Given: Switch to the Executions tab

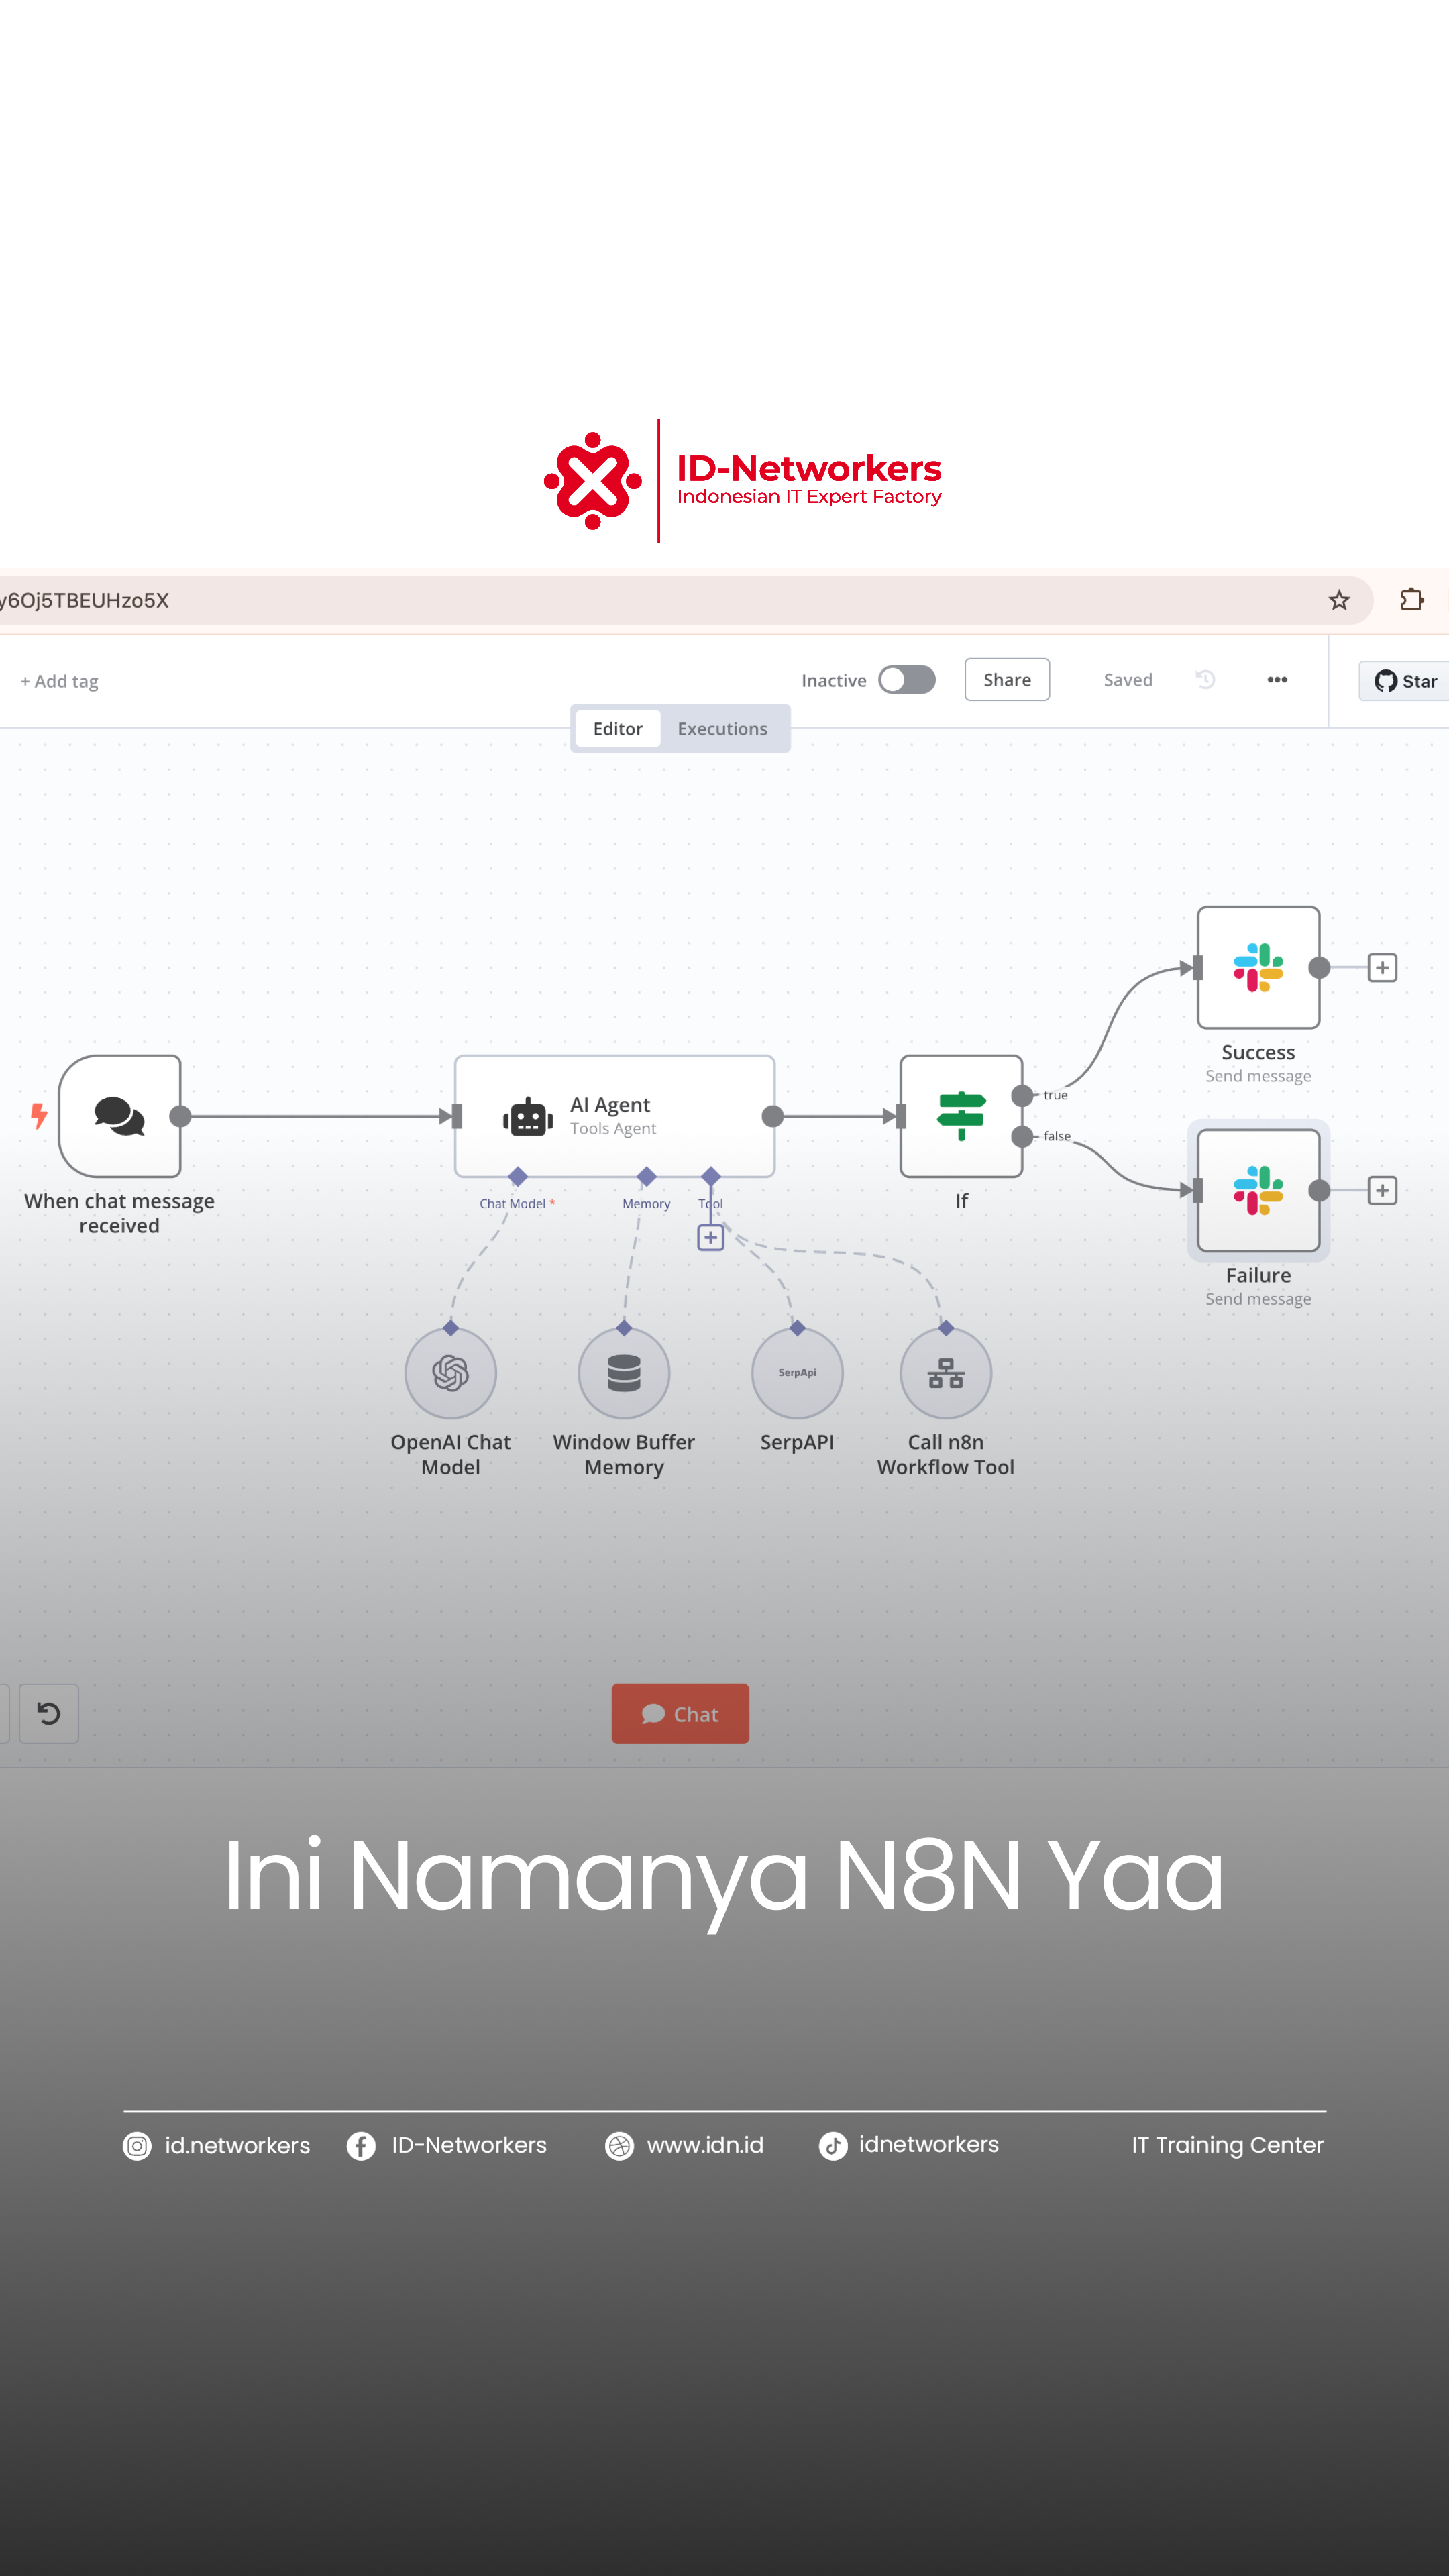Looking at the screenshot, I should (722, 729).
